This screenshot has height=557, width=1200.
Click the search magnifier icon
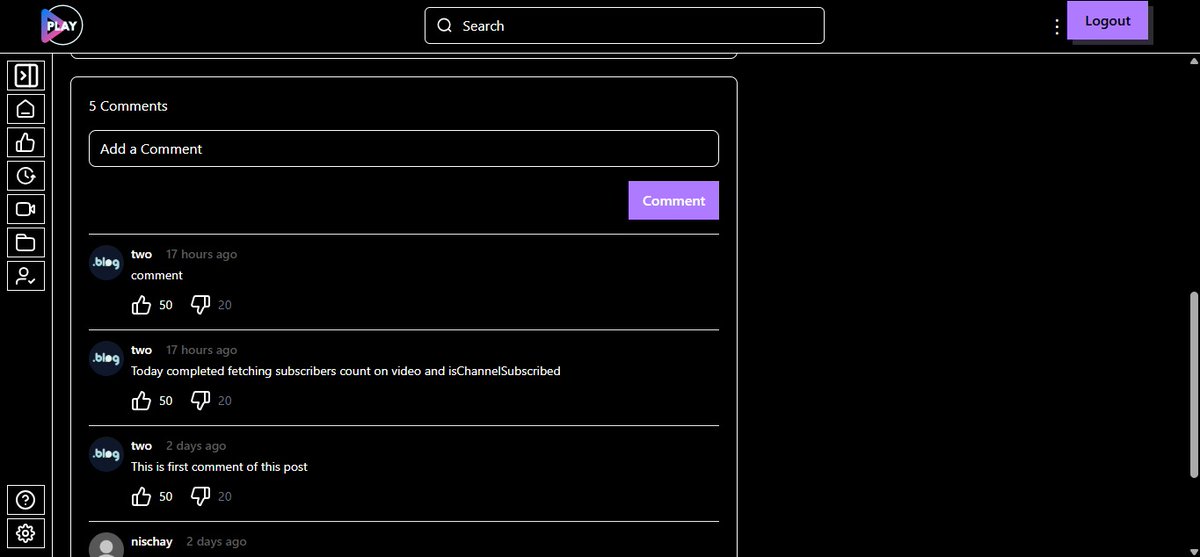445,26
